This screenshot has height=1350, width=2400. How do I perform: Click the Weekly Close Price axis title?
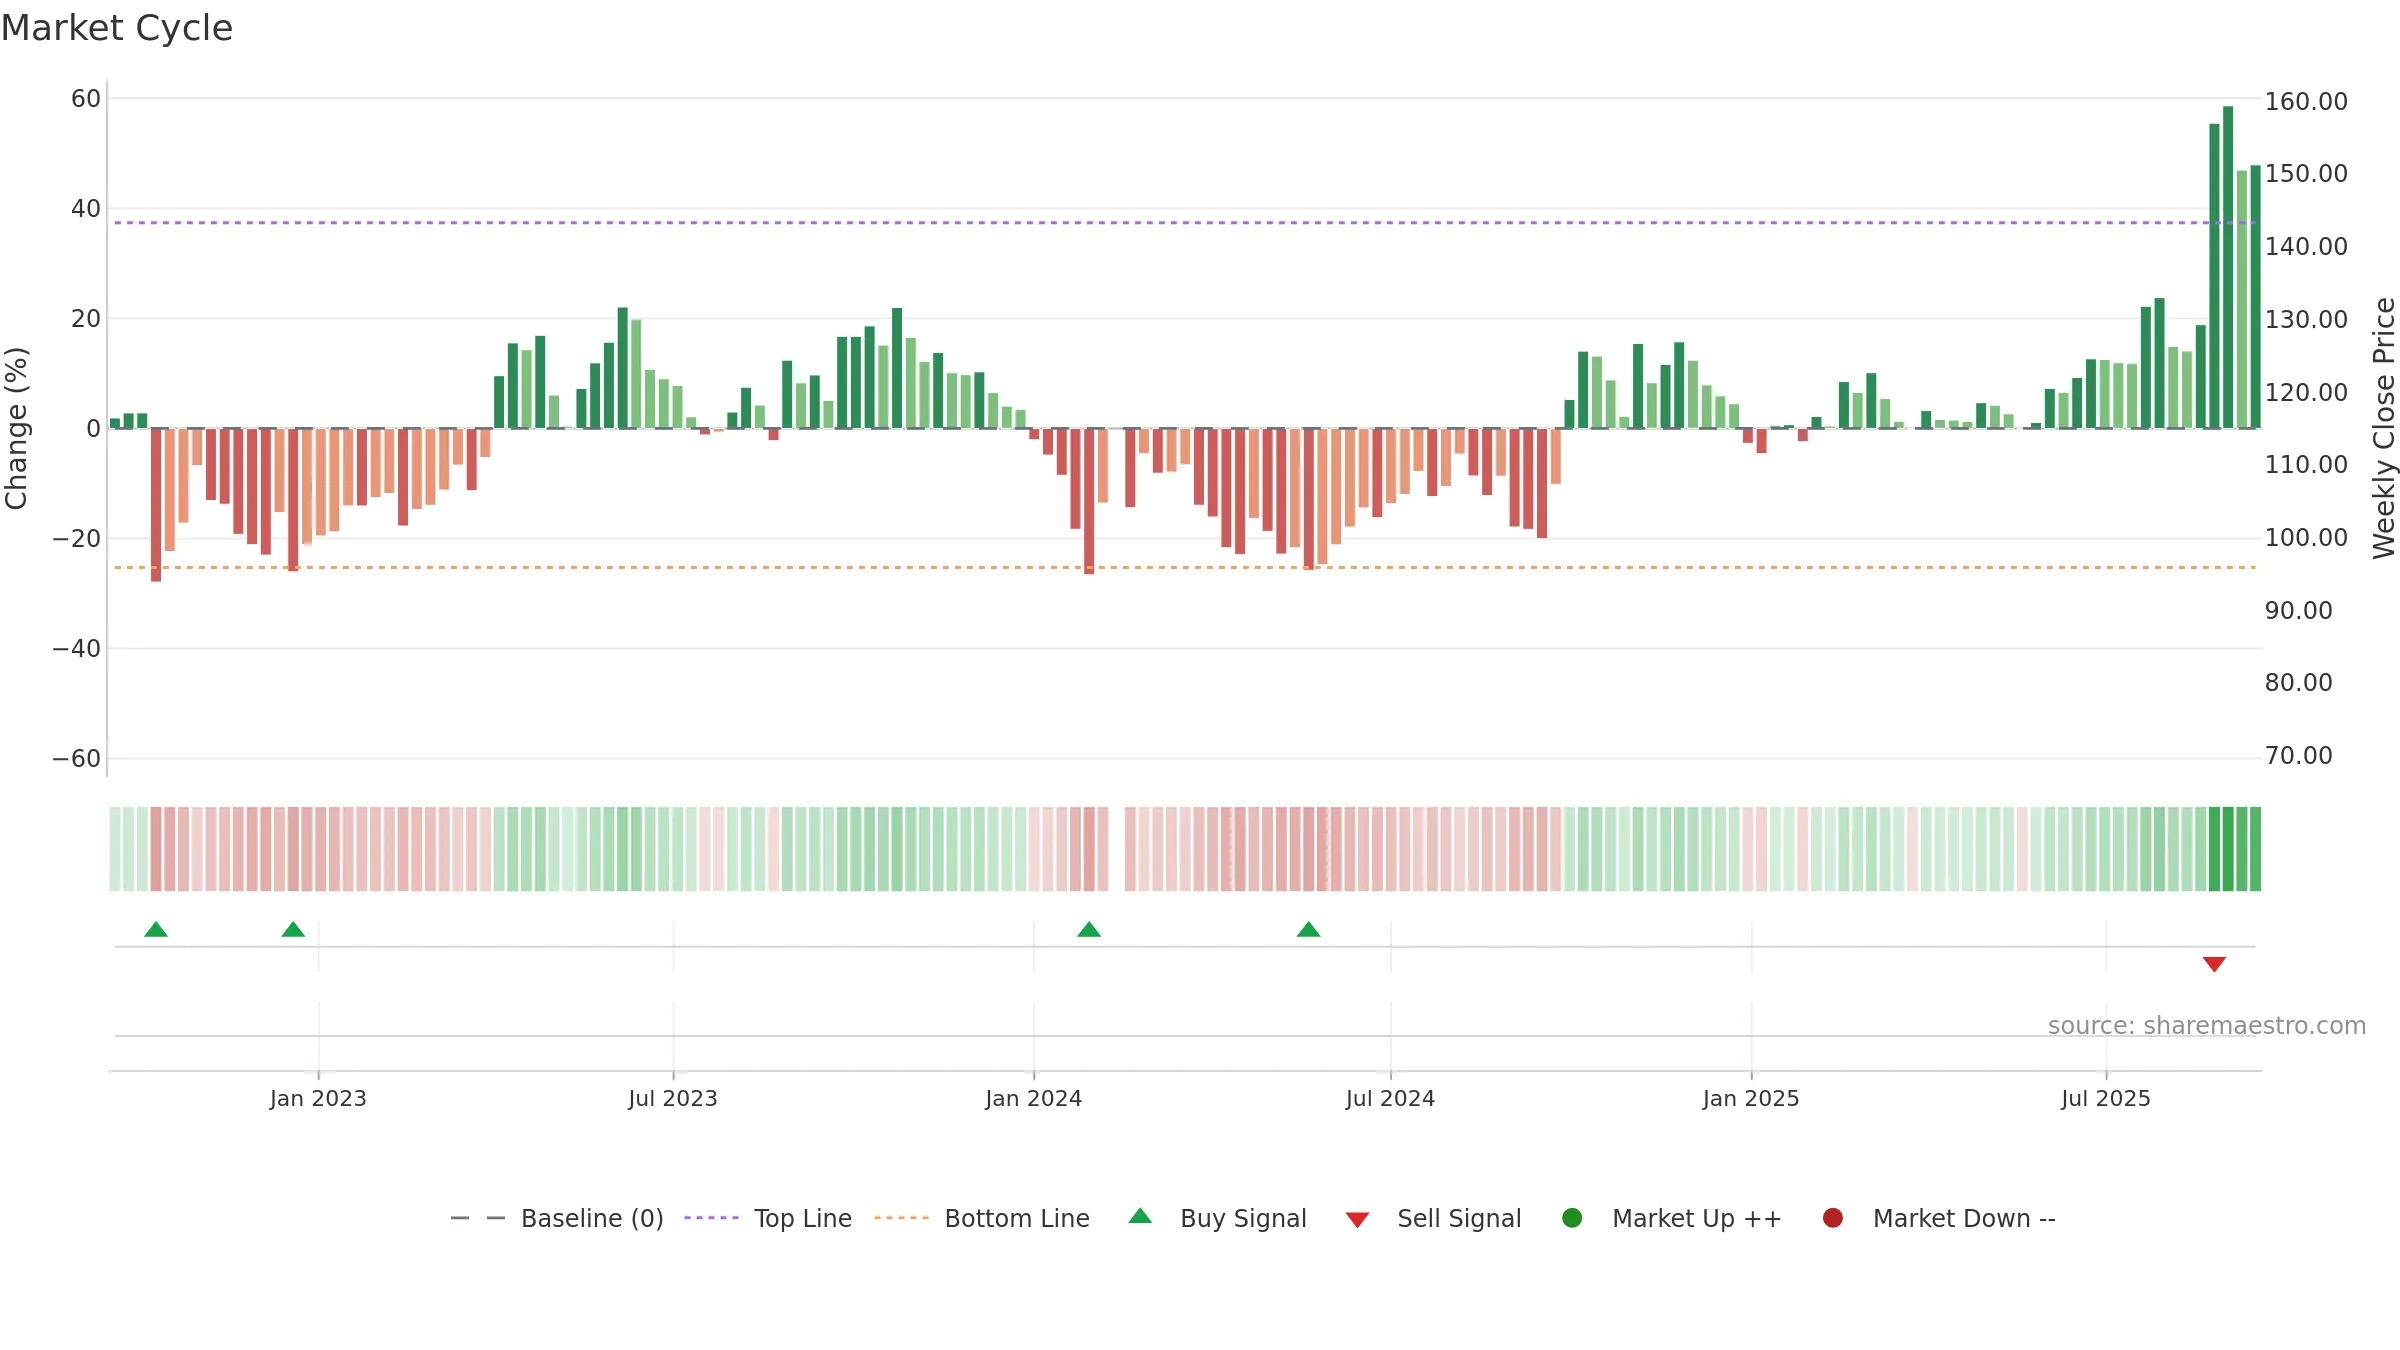pos(2384,428)
